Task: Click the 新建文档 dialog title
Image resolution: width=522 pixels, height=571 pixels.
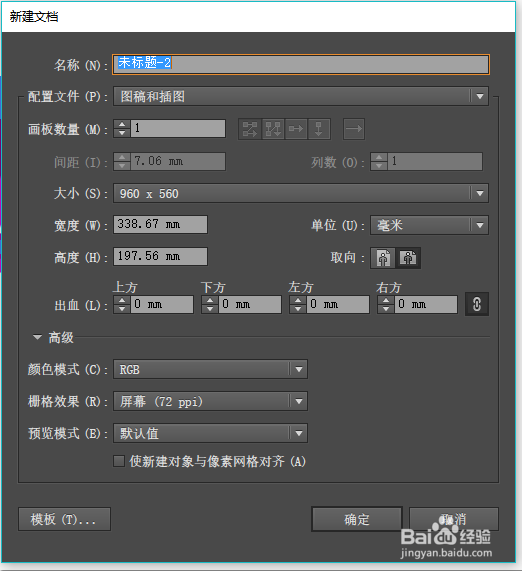Action: 34,17
